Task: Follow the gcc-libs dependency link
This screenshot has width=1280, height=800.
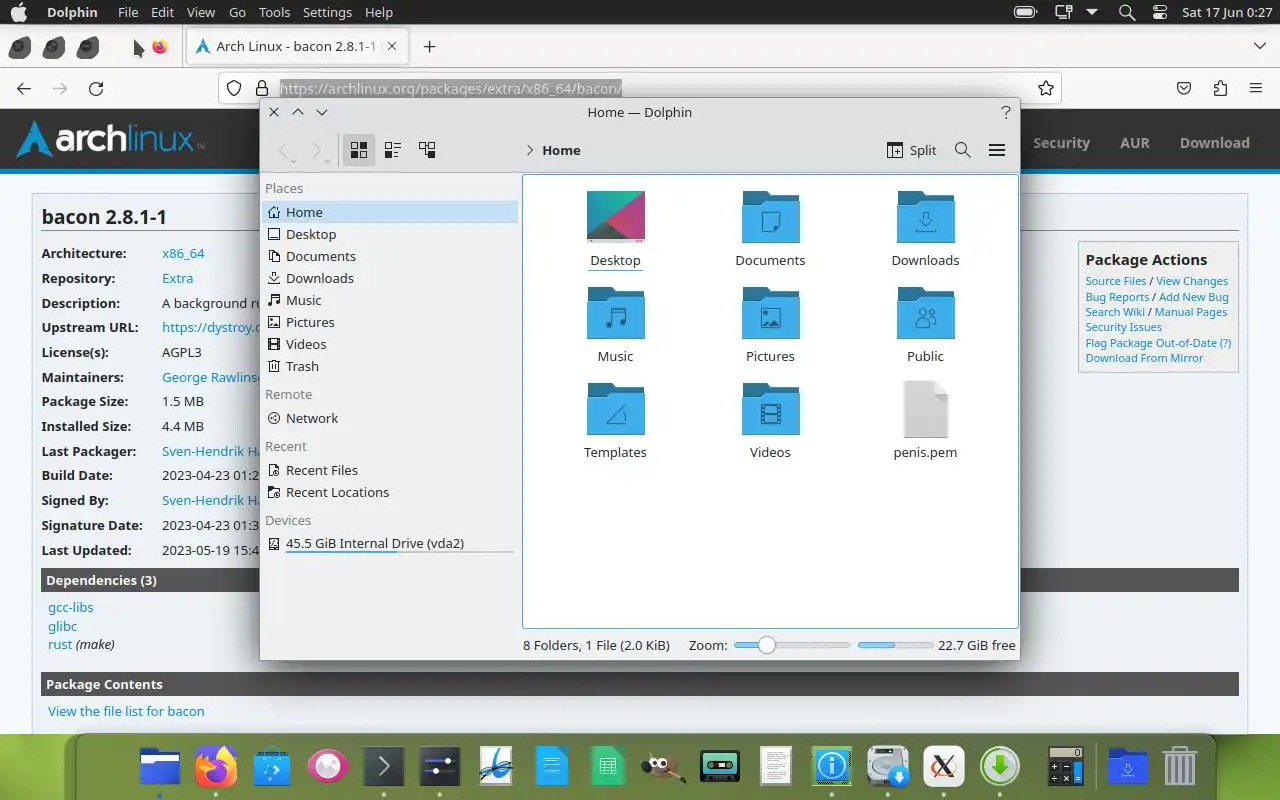Action: coord(70,607)
